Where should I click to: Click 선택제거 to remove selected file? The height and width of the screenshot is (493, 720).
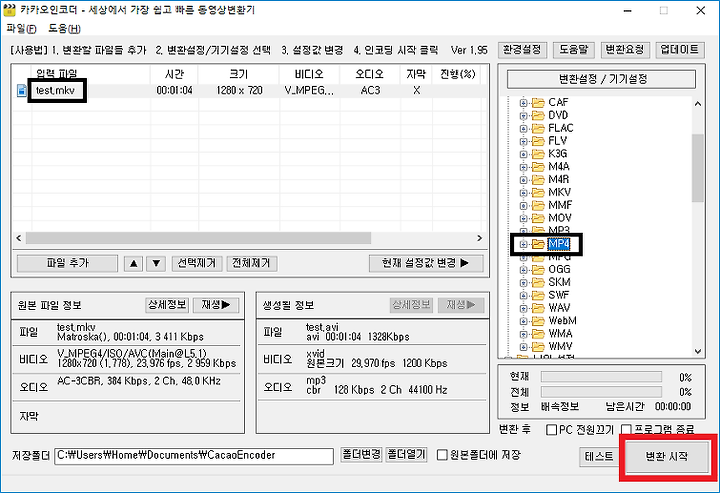pyautogui.click(x=197, y=263)
